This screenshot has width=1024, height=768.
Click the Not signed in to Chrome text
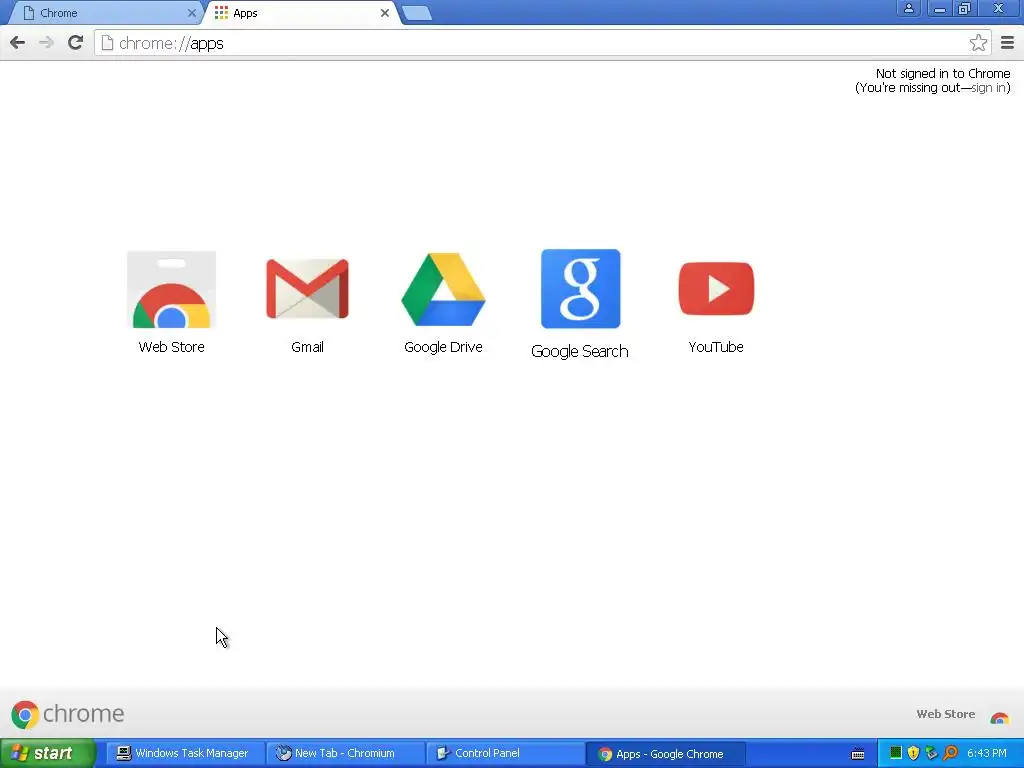[x=943, y=73]
